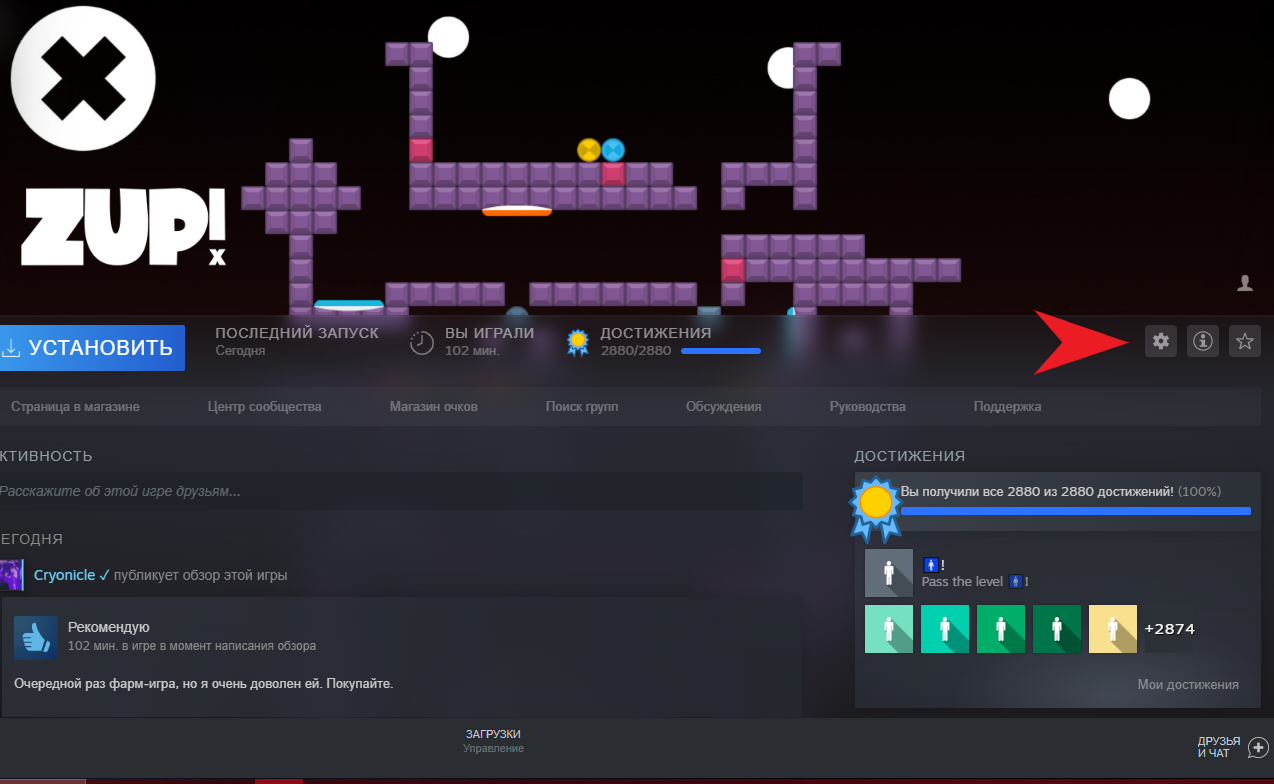Open the add friends chat plus icon
The image size is (1274, 784).
tap(1259, 747)
